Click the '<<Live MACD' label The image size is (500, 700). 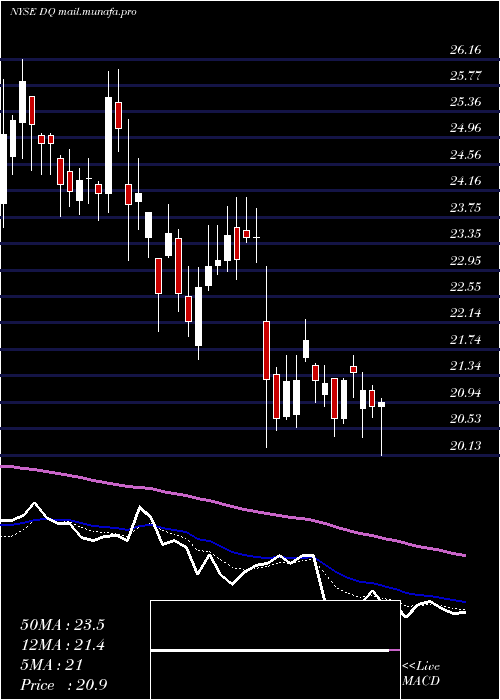click(x=421, y=674)
